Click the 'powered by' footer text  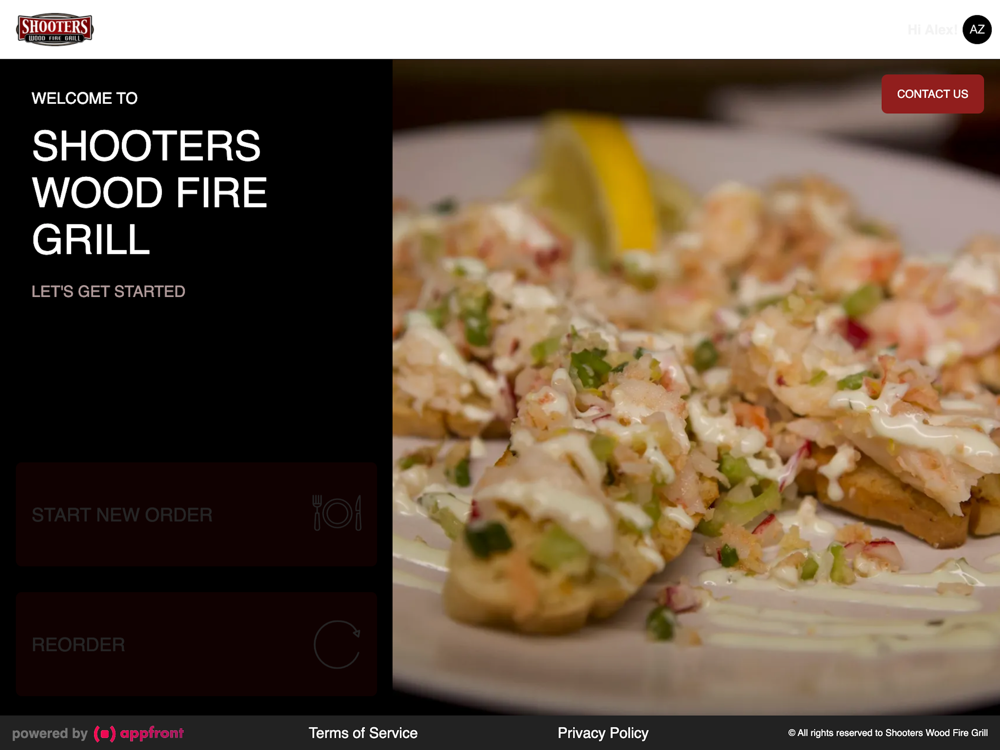pyautogui.click(x=50, y=733)
